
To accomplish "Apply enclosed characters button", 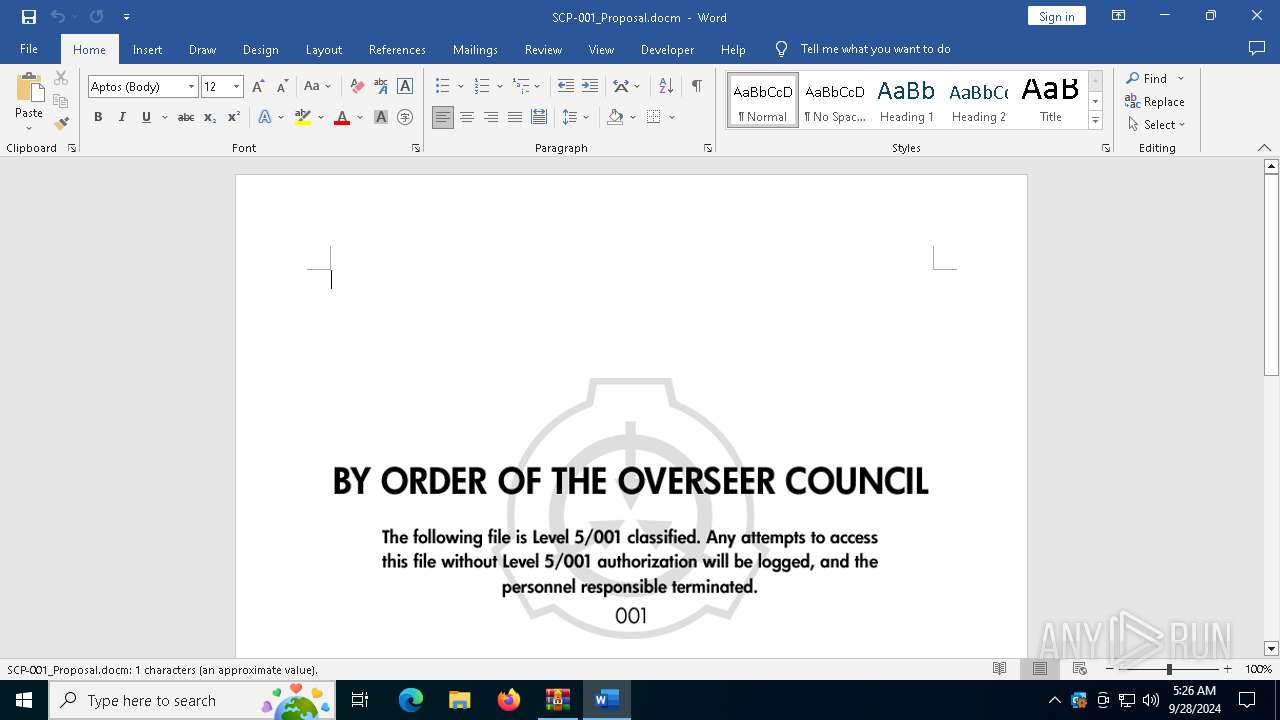I will tap(405, 117).
